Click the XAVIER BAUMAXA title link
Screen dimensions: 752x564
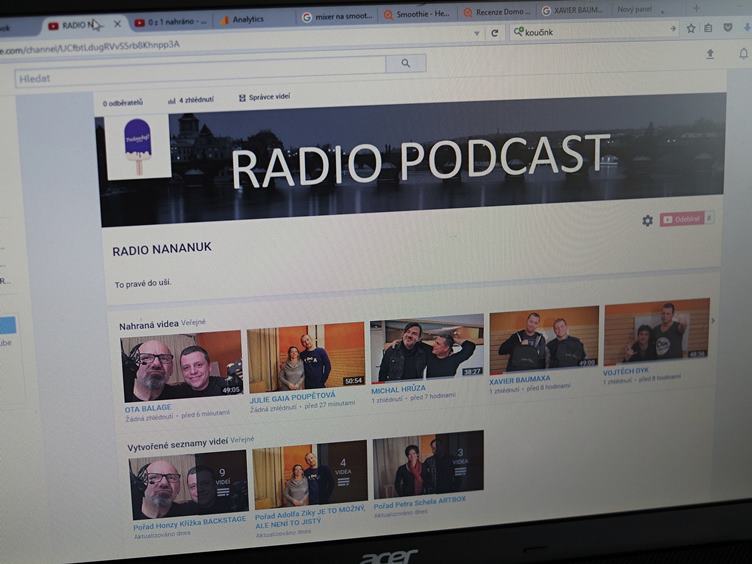click(x=519, y=380)
